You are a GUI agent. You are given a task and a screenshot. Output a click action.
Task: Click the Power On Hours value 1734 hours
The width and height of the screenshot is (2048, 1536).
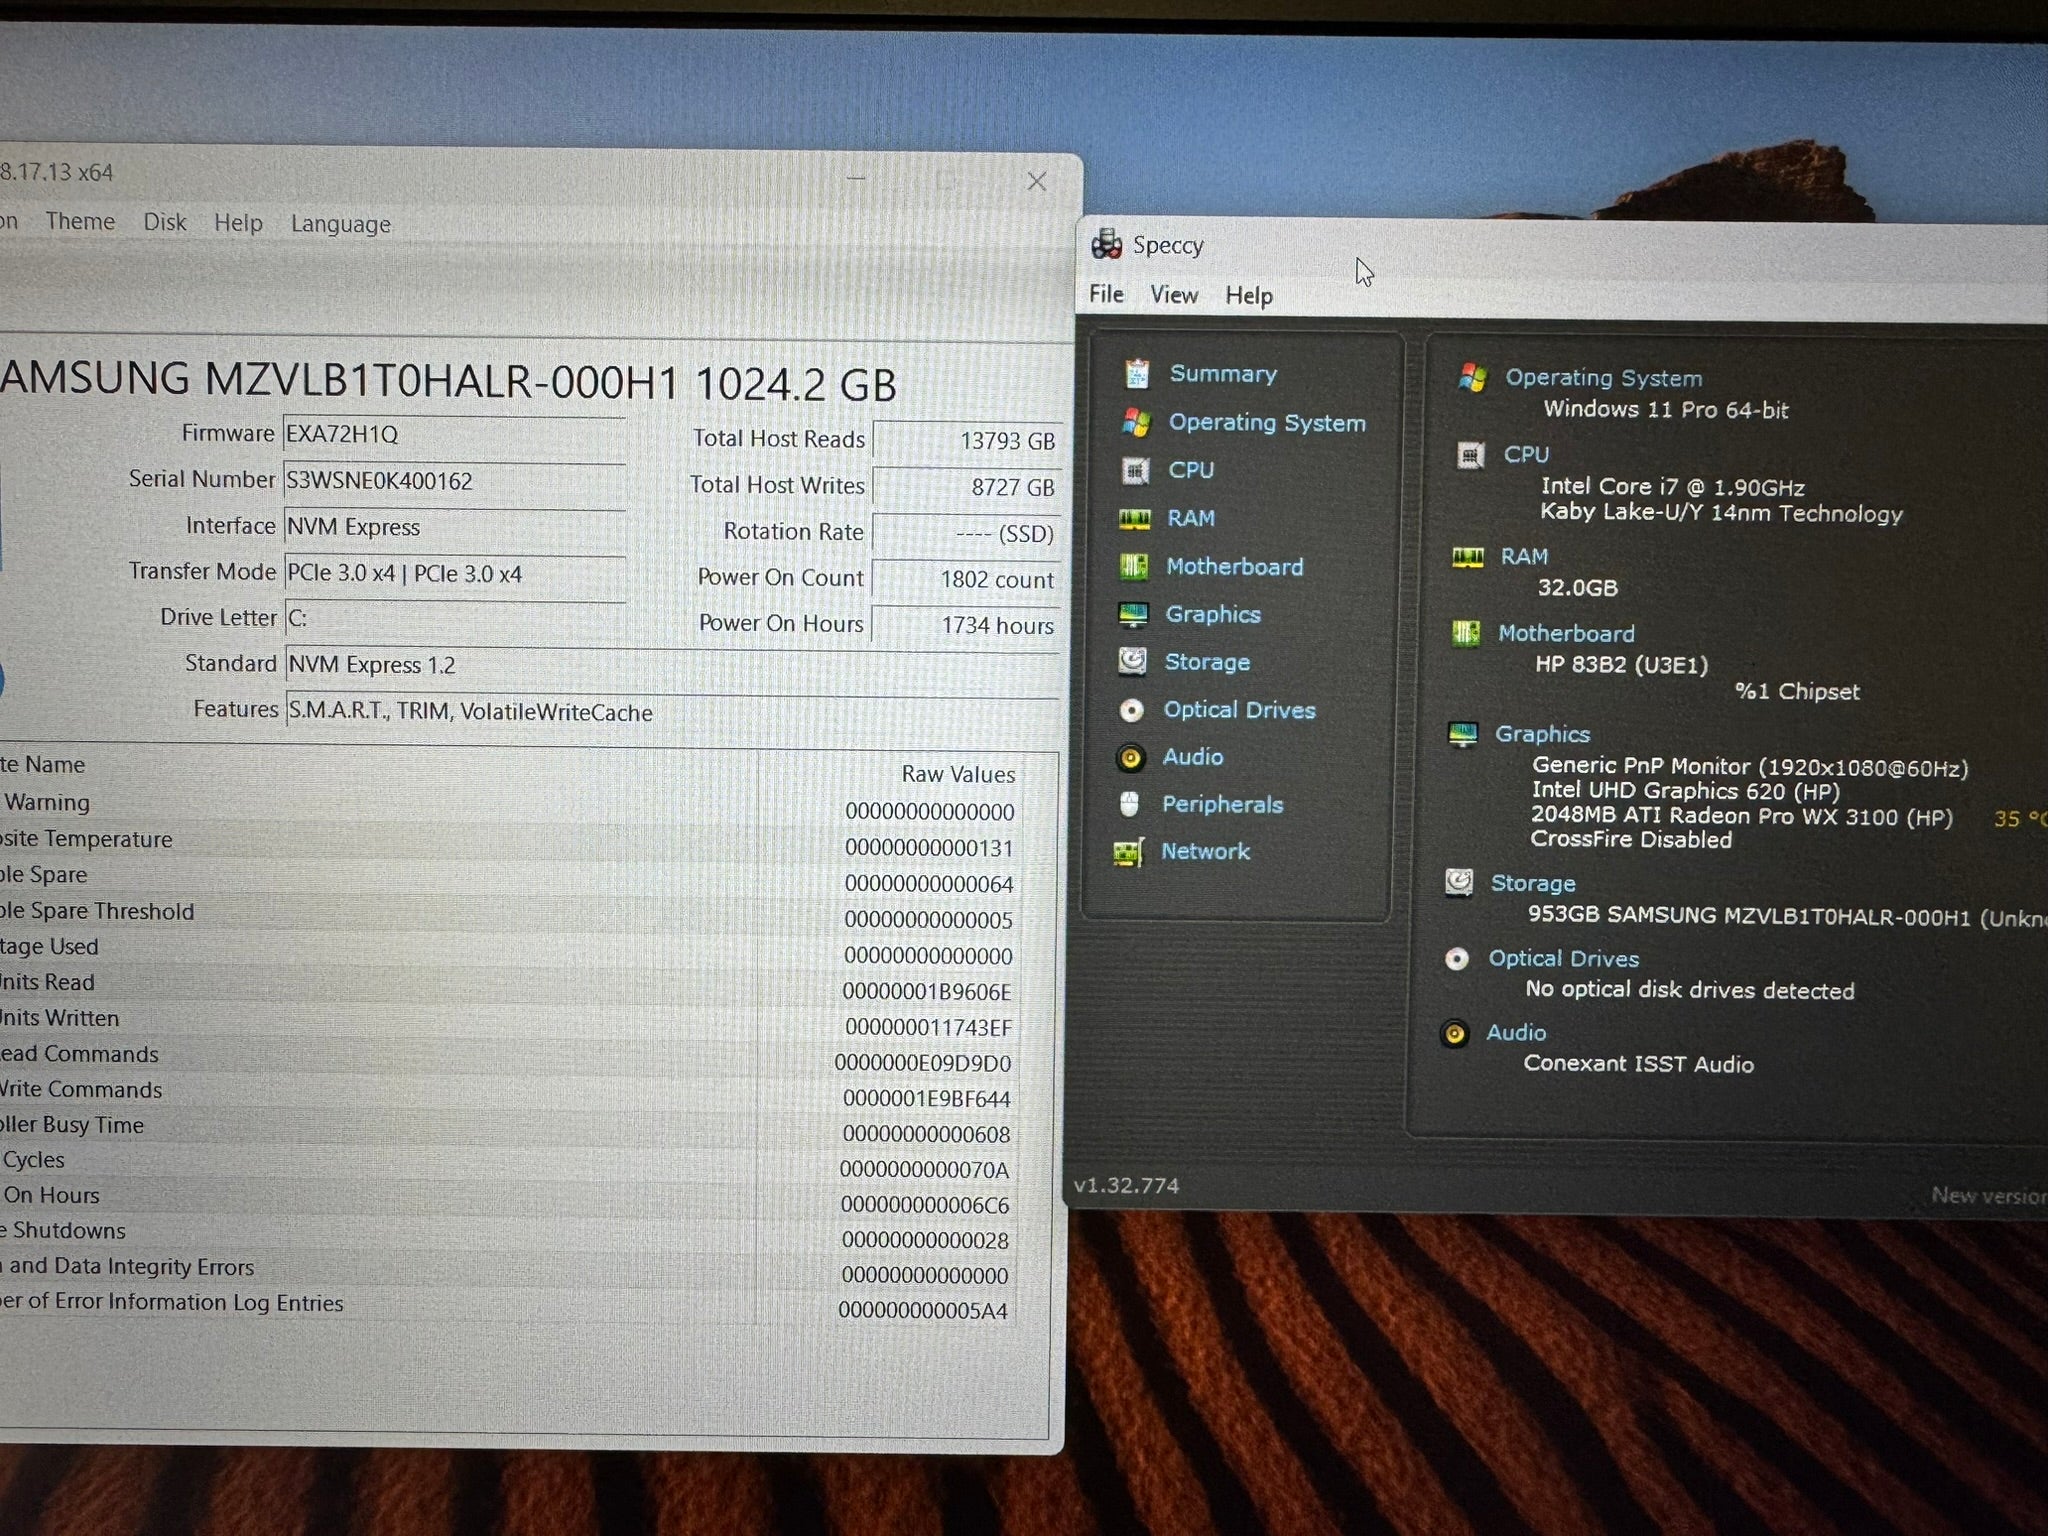[966, 625]
